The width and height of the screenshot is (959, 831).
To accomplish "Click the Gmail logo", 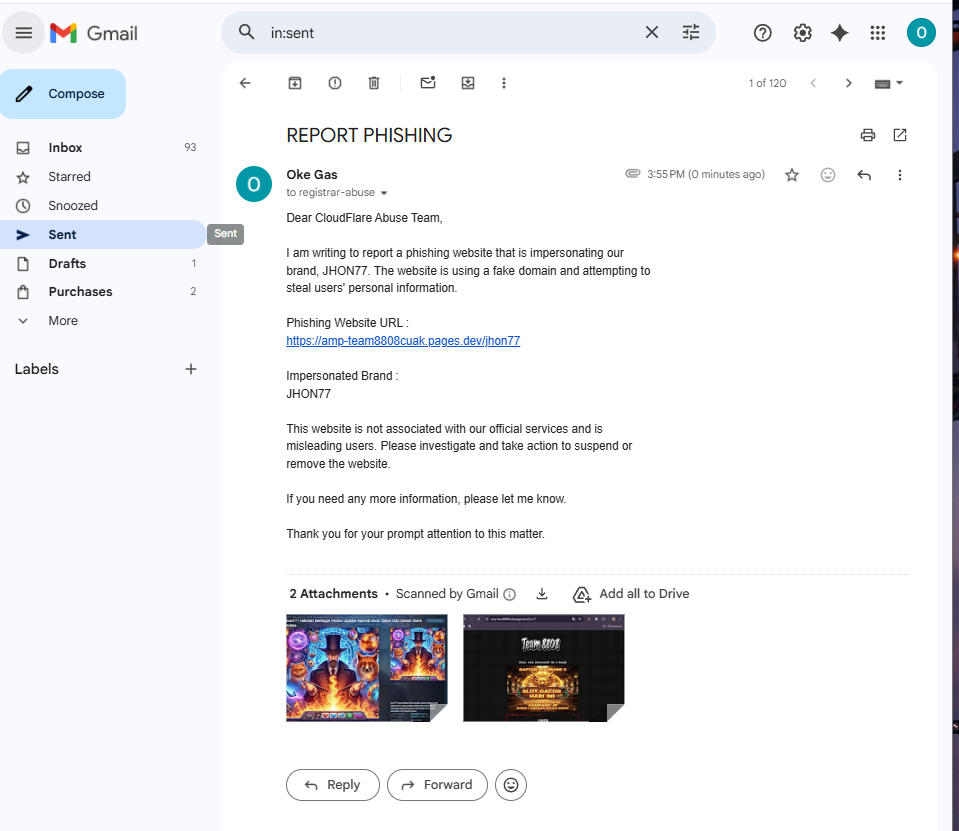I will click(x=94, y=33).
